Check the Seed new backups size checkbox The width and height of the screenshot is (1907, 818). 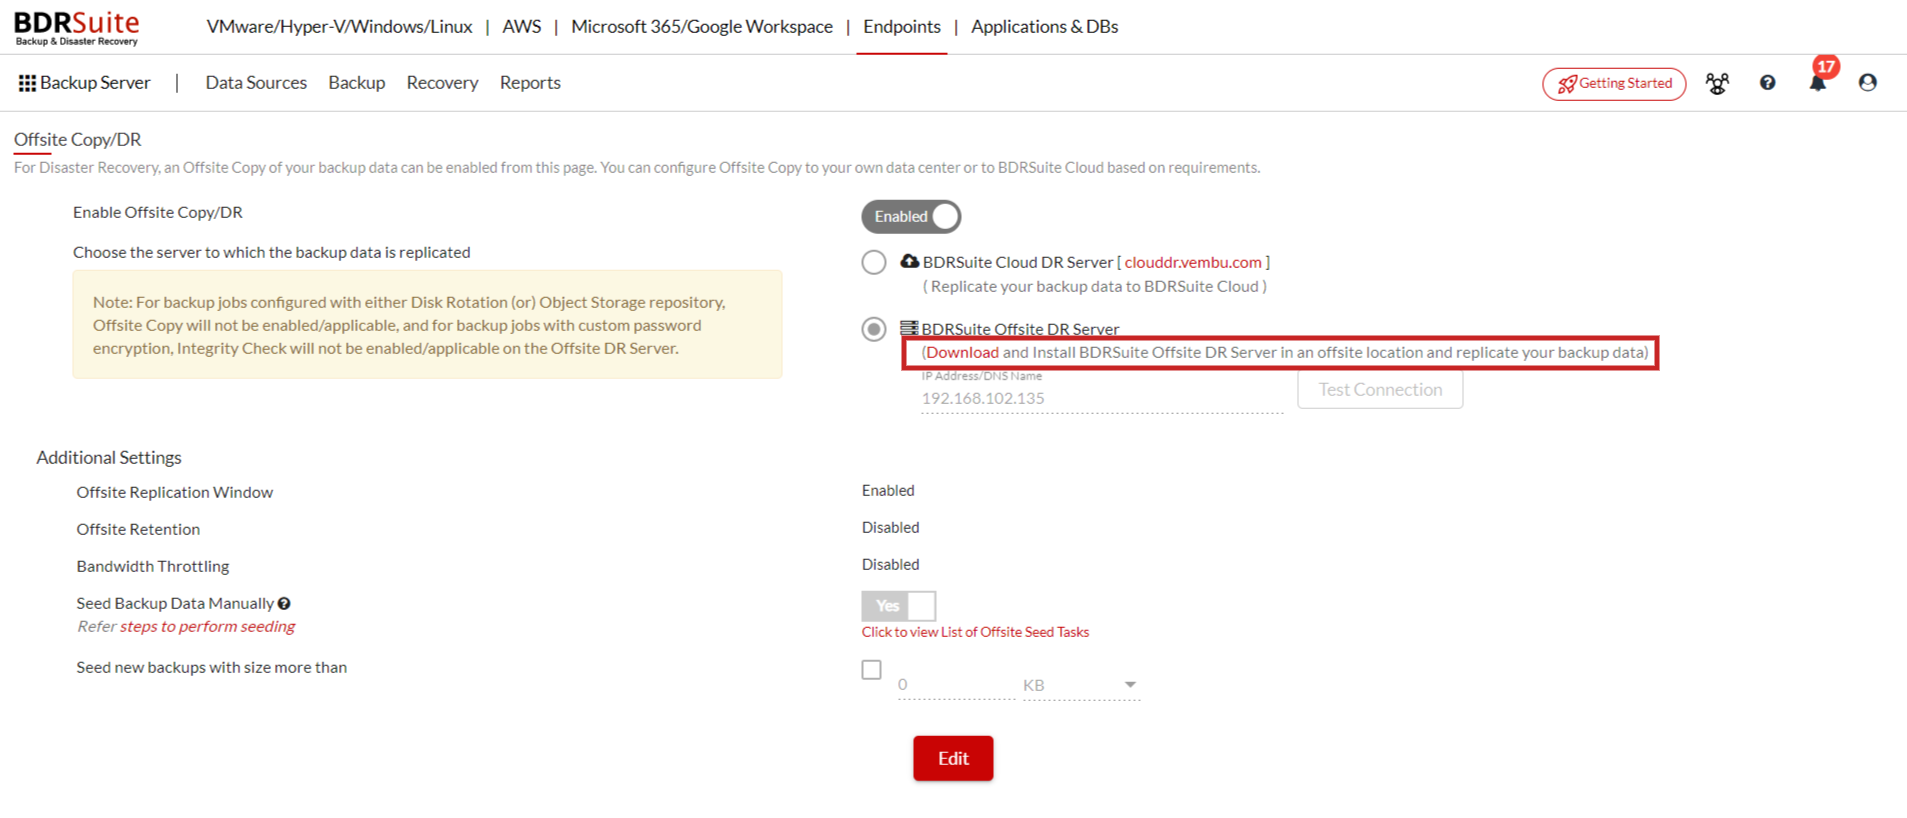(872, 670)
